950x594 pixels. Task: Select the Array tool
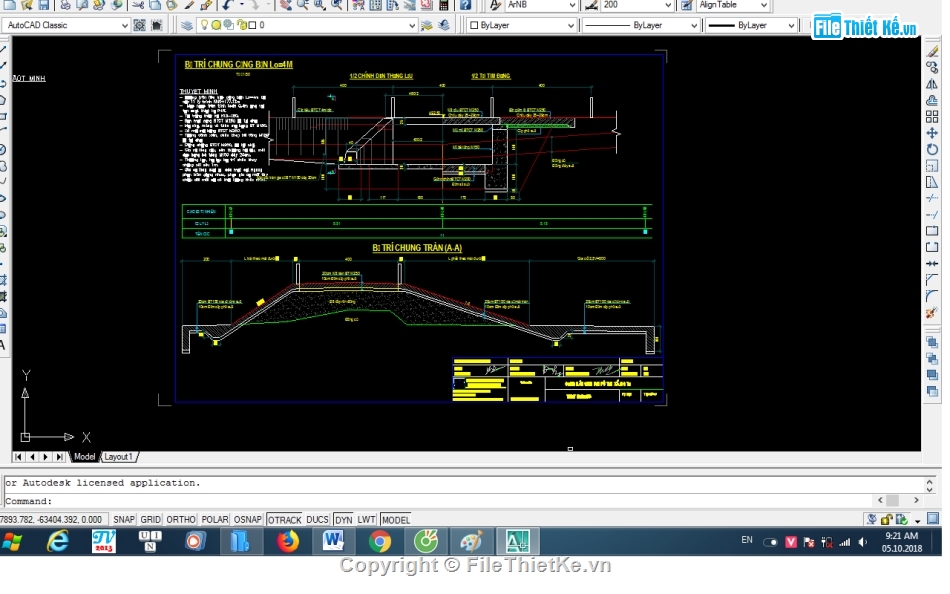point(932,117)
